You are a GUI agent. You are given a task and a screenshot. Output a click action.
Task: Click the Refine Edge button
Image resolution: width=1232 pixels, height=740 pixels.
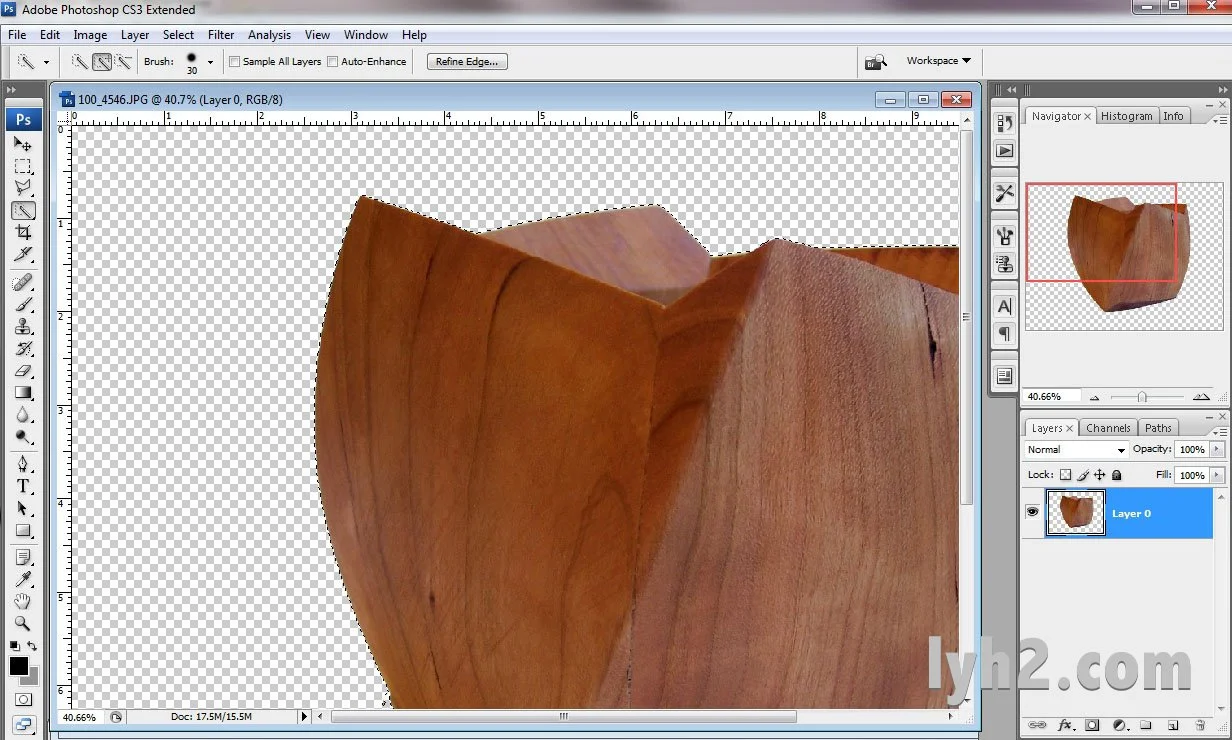pos(467,62)
